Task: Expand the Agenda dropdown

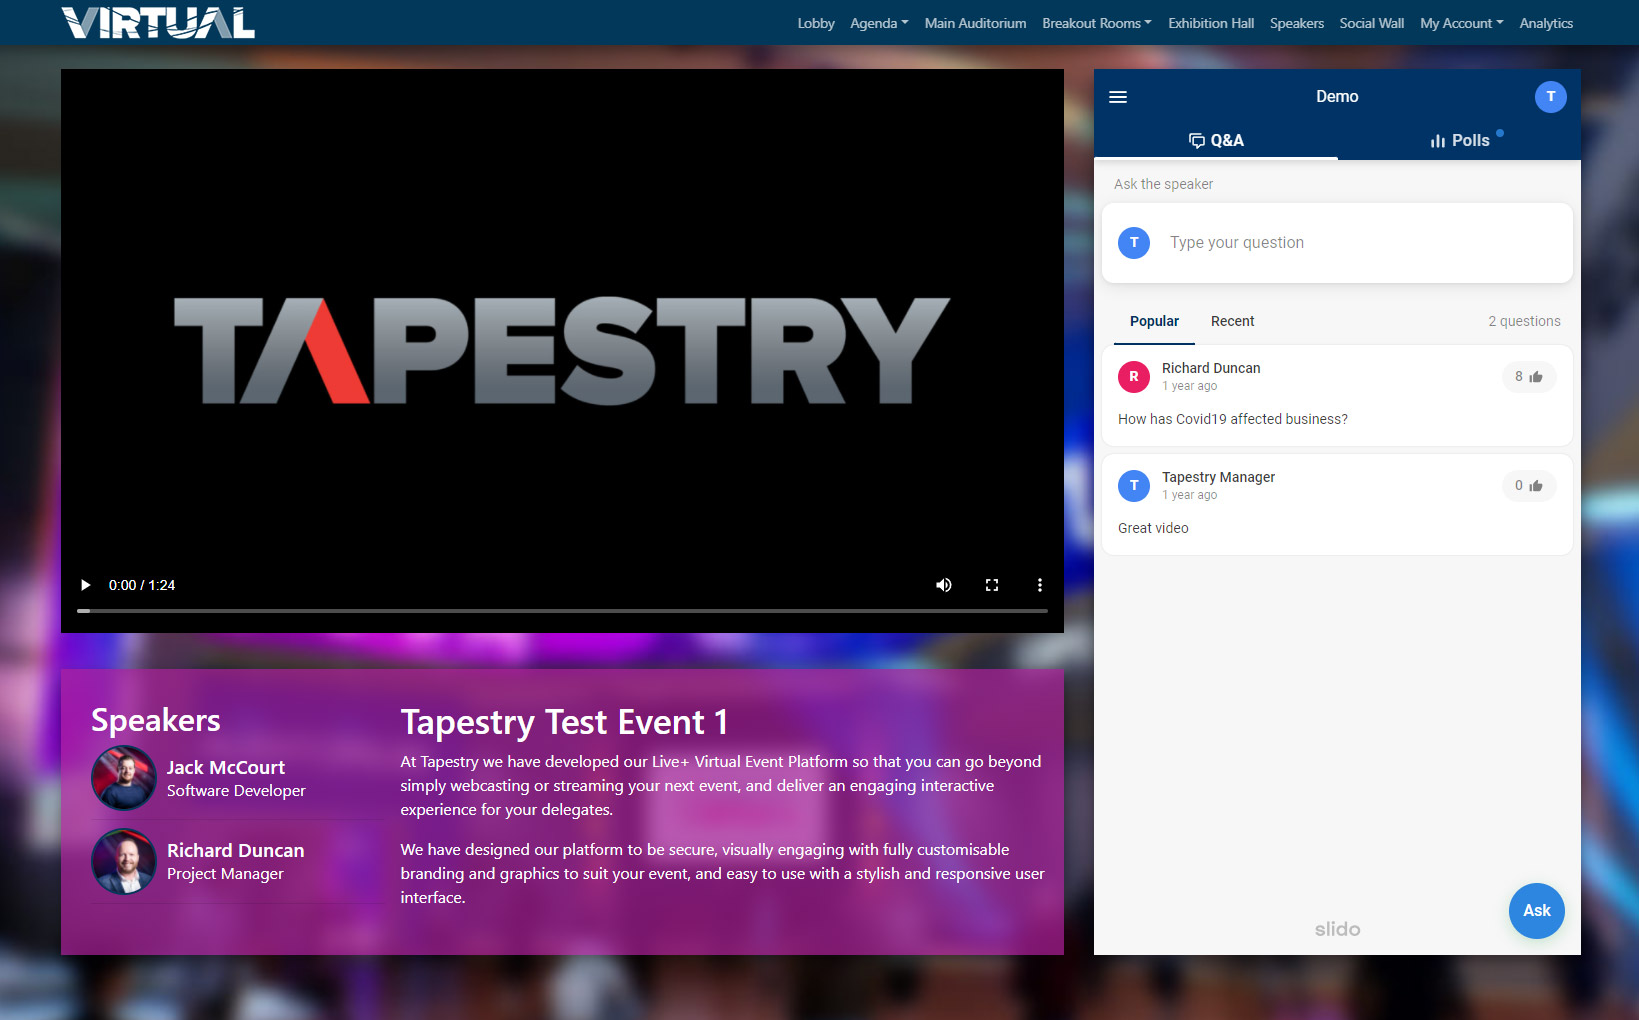Action: coord(879,23)
